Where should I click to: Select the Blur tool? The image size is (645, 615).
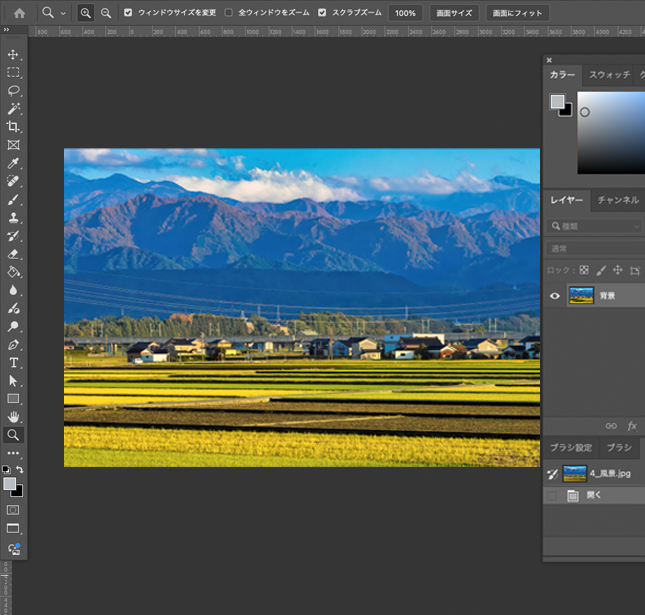point(13,290)
